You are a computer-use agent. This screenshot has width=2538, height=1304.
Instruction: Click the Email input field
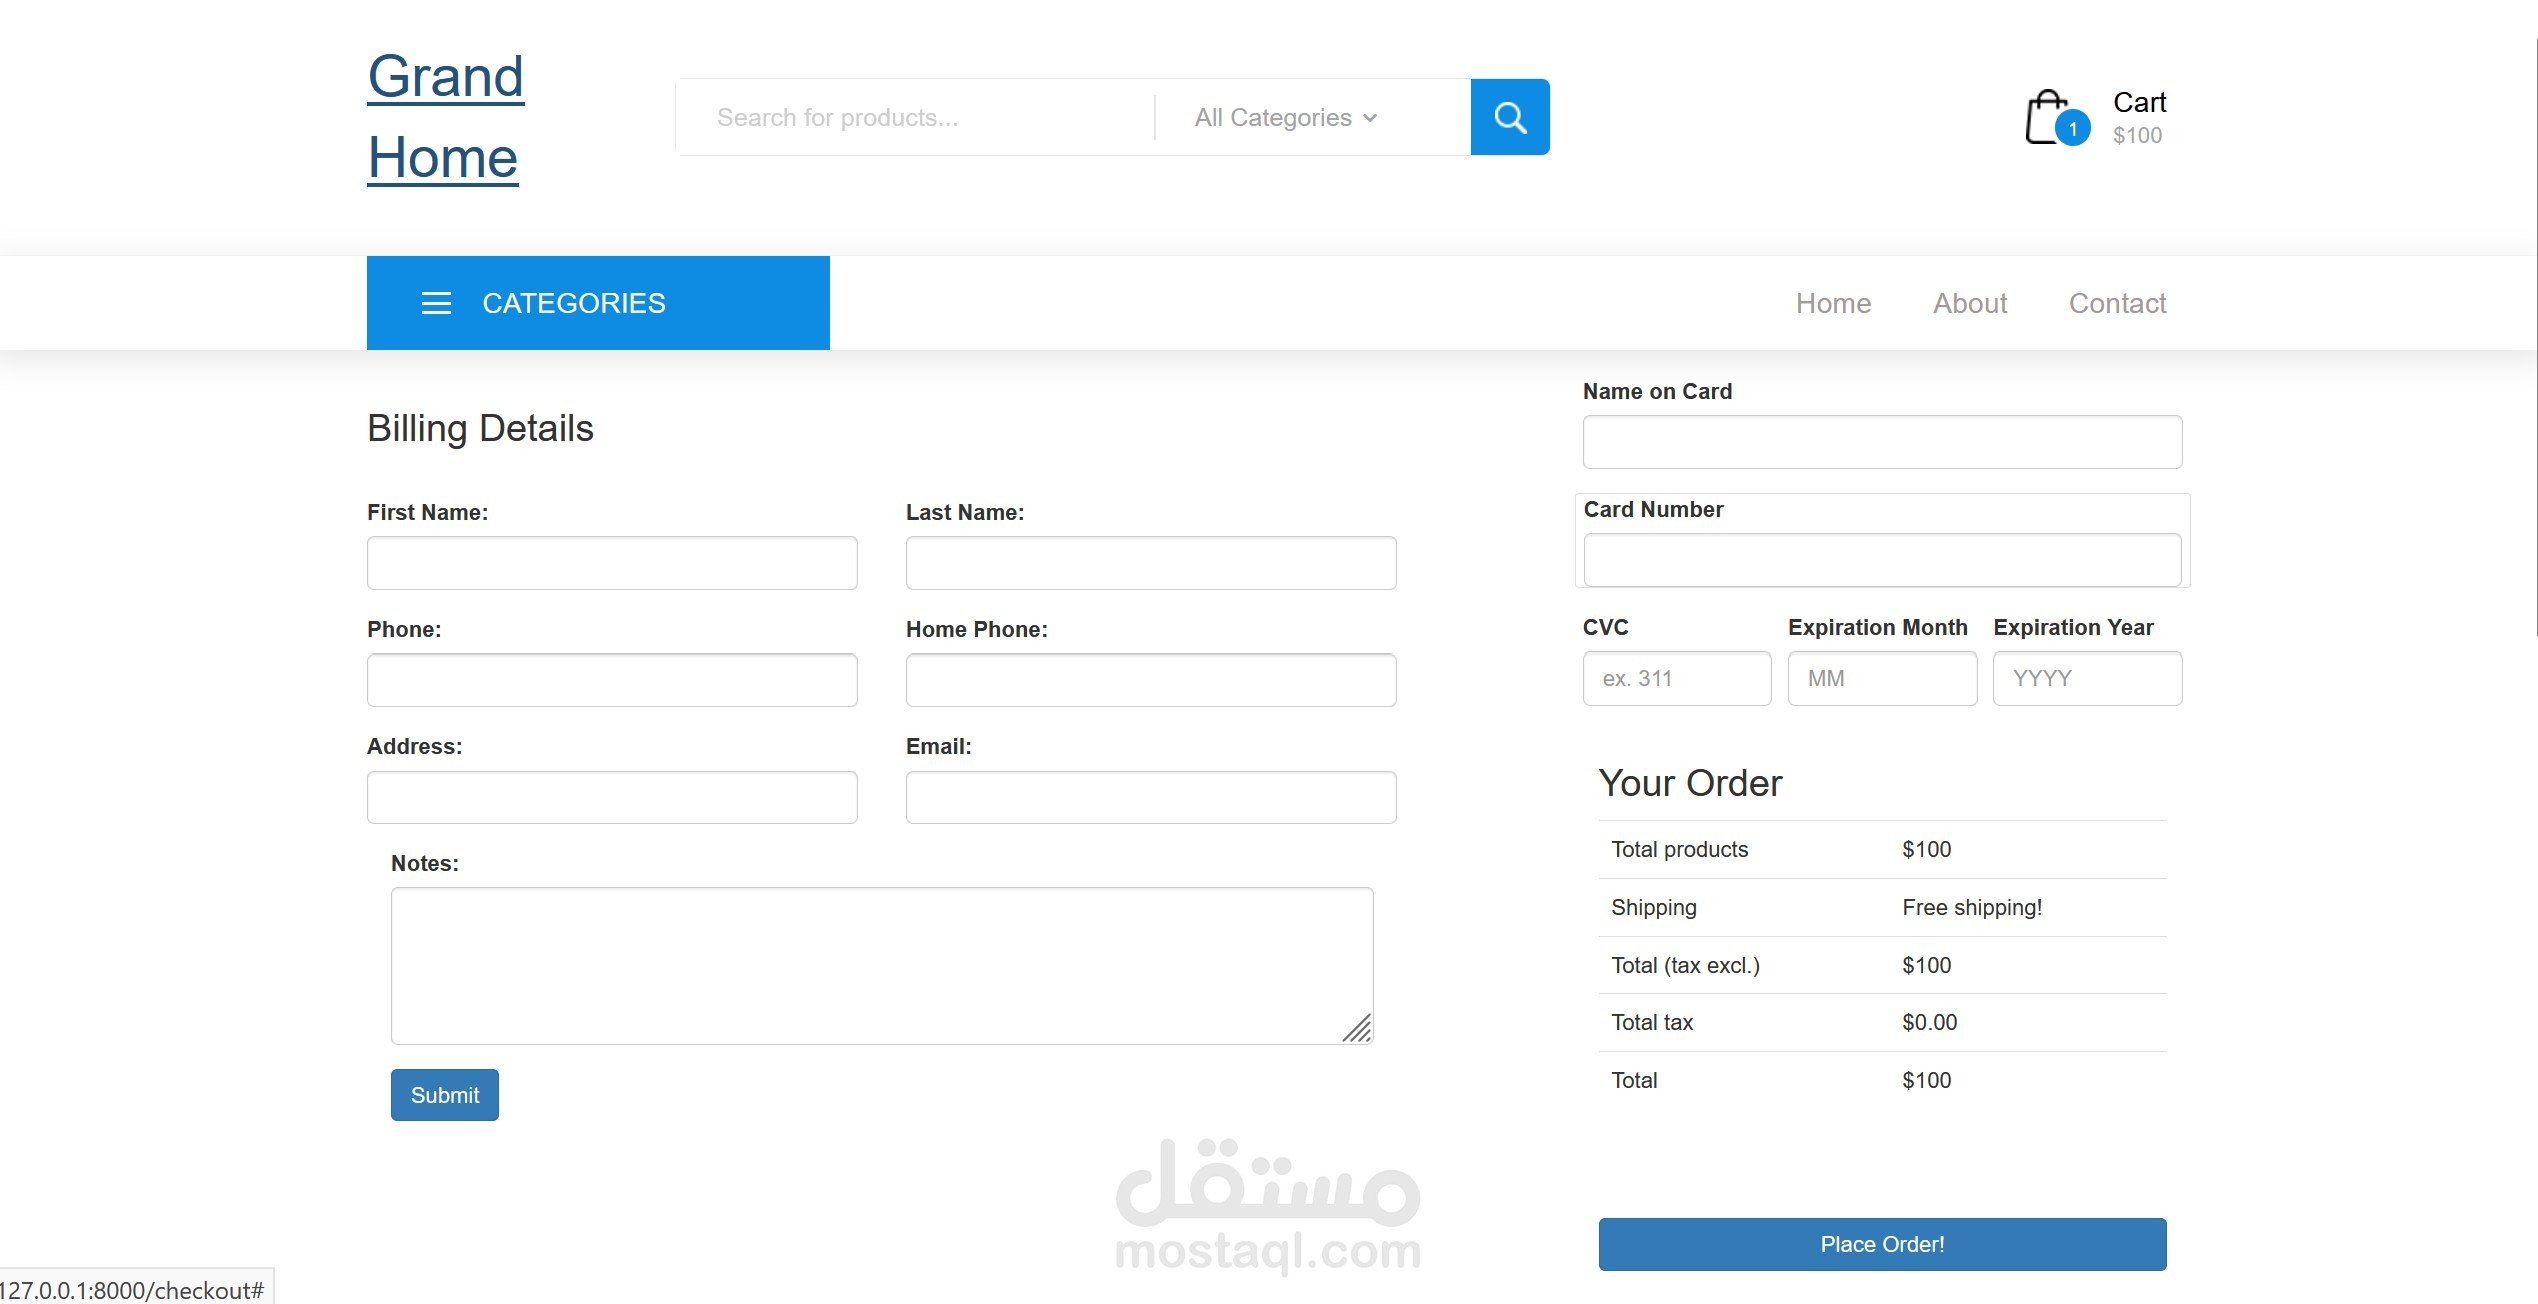point(1150,797)
